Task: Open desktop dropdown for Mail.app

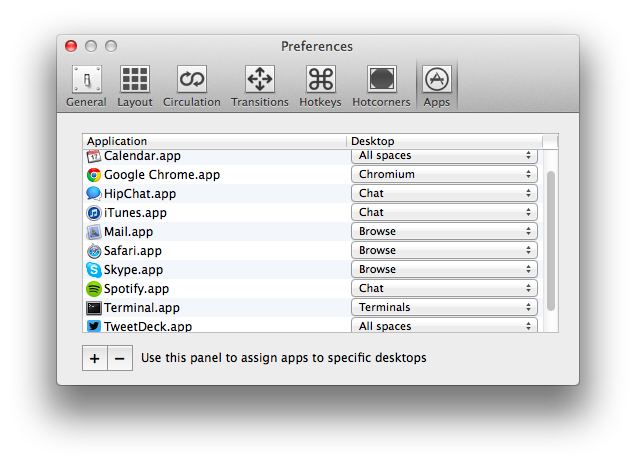Action: pos(444,232)
